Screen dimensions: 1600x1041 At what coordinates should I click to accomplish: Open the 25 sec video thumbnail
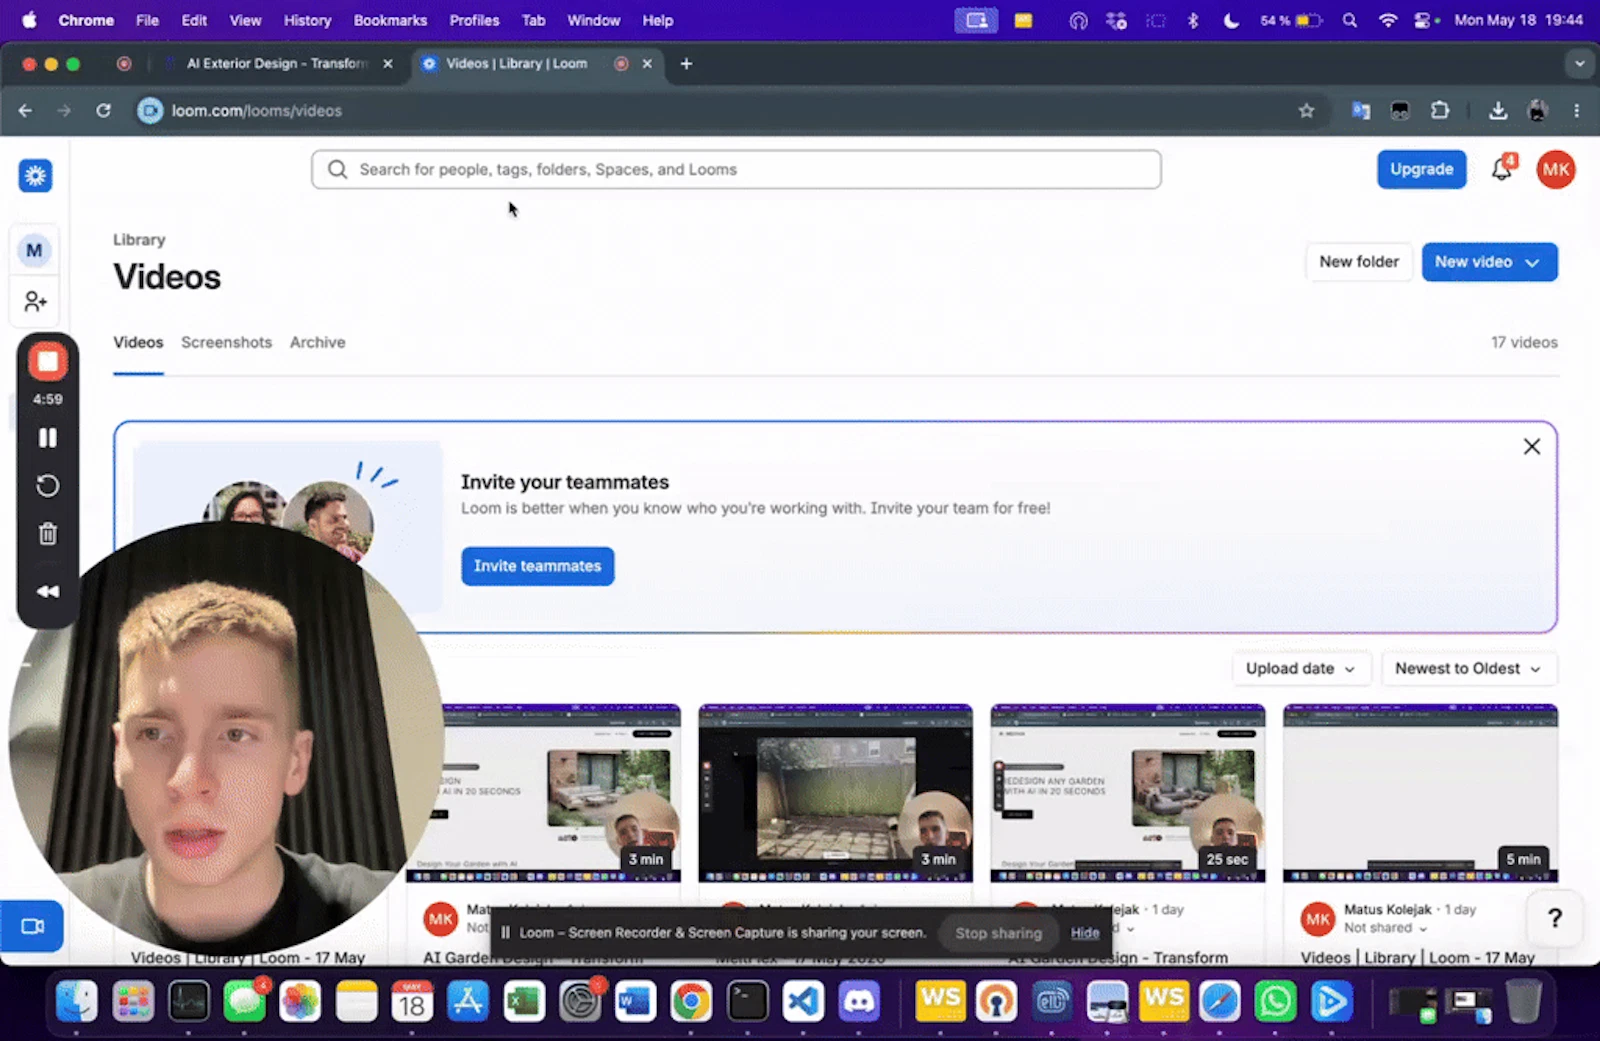[x=1127, y=793]
